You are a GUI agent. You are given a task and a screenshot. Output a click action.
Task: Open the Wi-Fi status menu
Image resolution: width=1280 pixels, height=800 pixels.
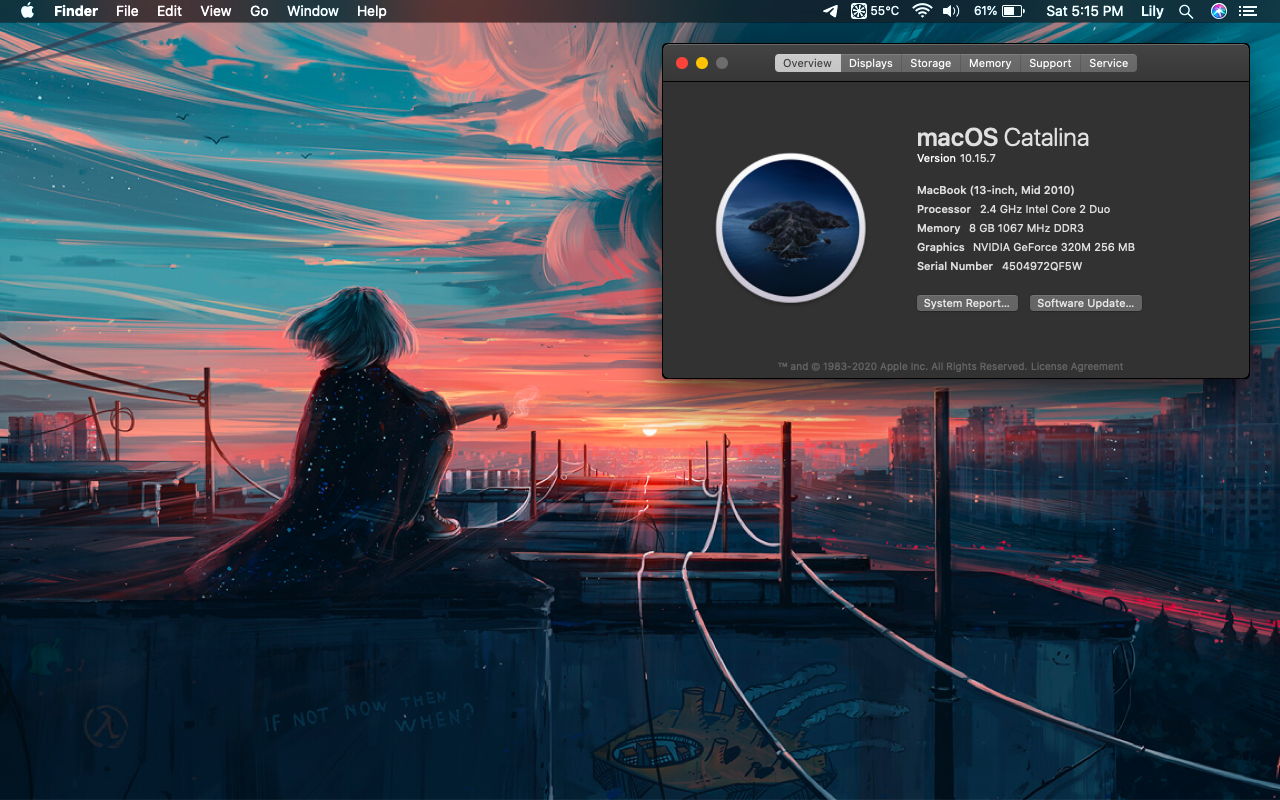[922, 11]
